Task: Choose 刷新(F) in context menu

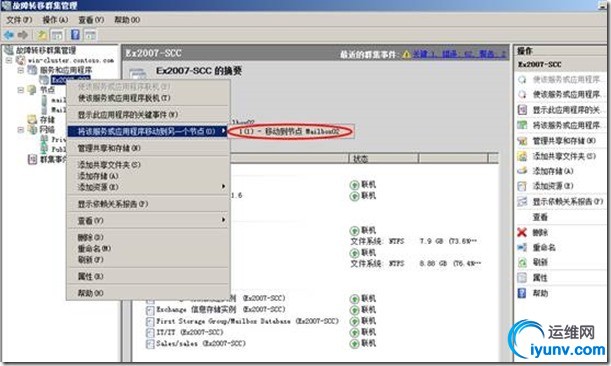Action: [148, 260]
